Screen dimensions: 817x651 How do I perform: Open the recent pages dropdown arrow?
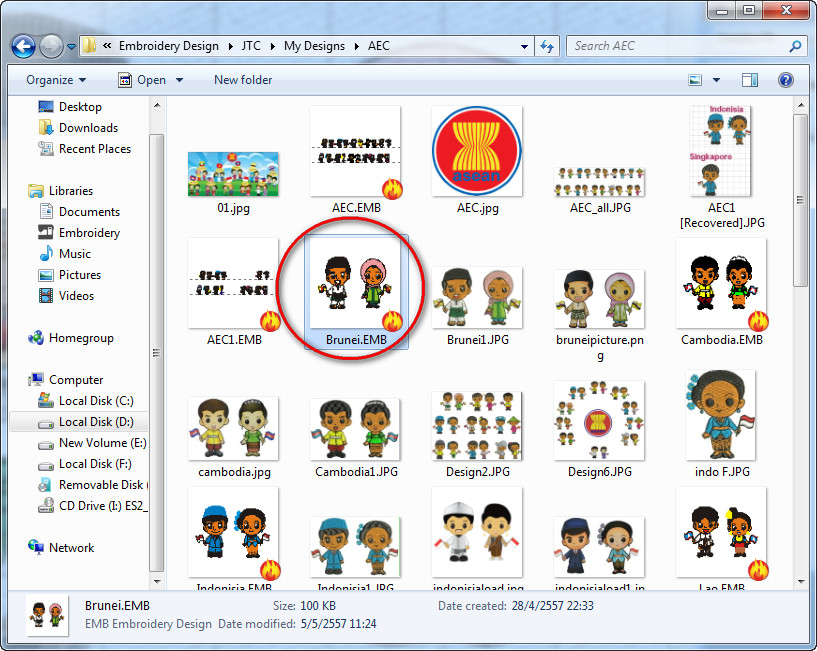point(71,47)
